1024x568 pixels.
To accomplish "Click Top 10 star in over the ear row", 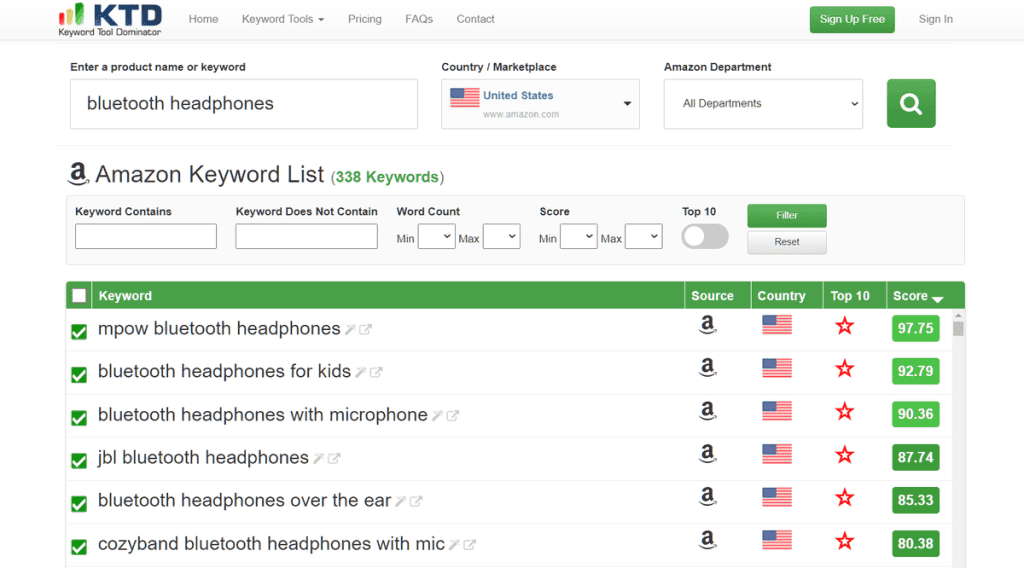I will [x=844, y=497].
